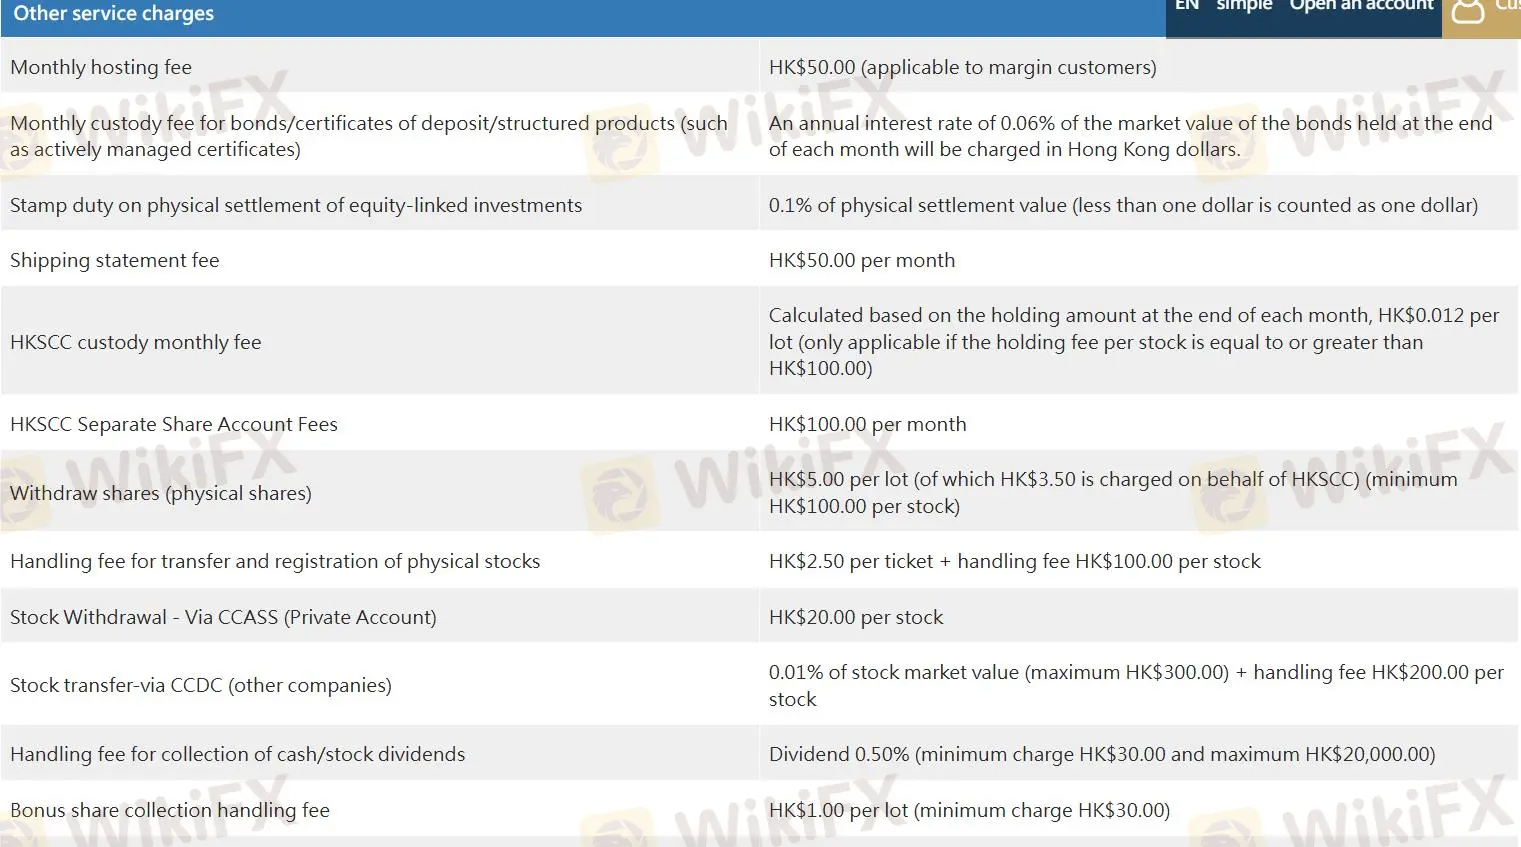
Task: Click the customer login user icon
Action: [1467, 11]
